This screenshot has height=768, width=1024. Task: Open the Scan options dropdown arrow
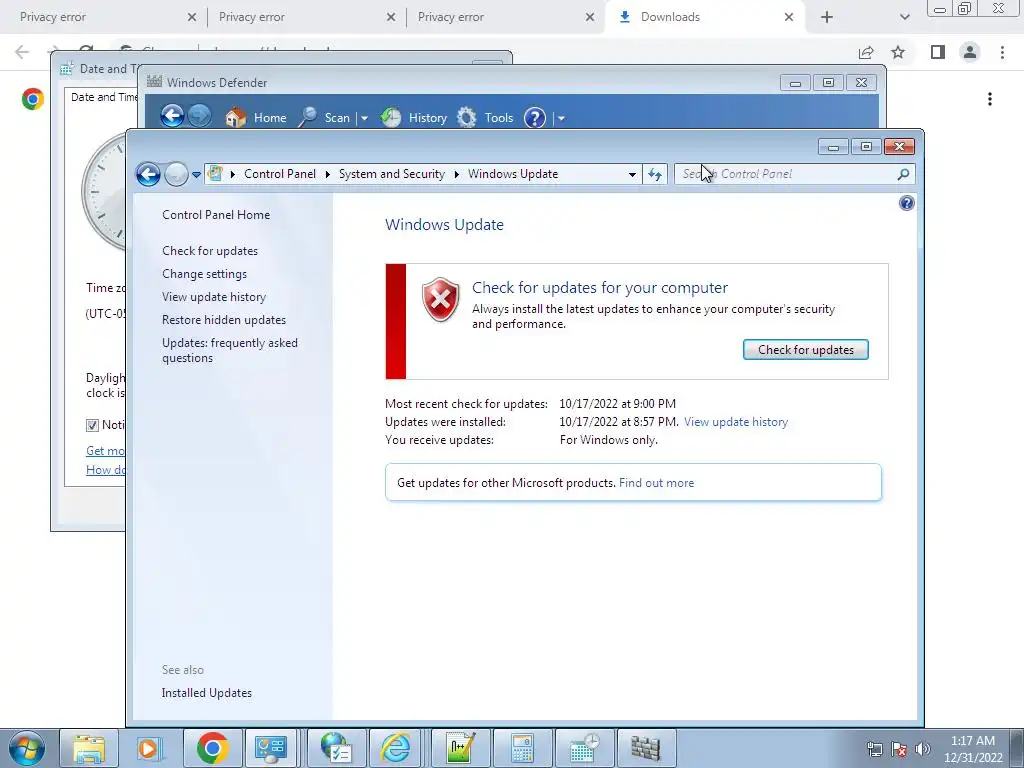click(364, 118)
